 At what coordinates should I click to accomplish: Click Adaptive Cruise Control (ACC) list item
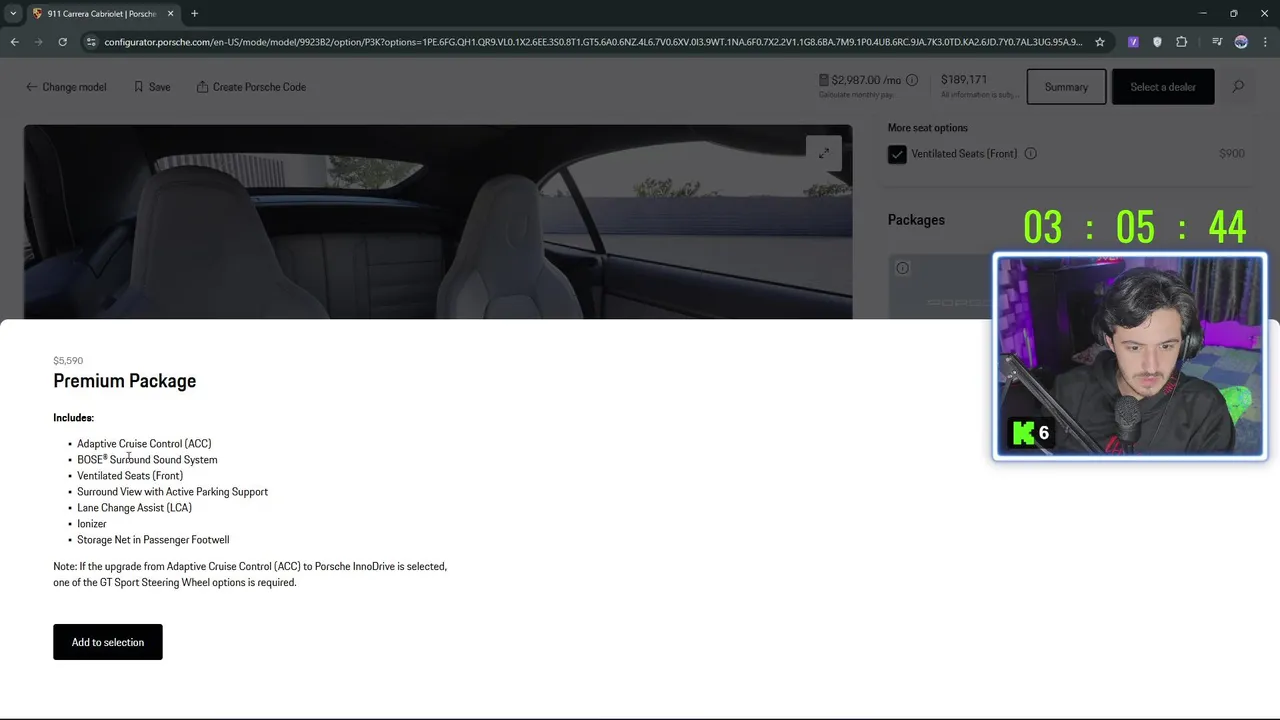144,444
